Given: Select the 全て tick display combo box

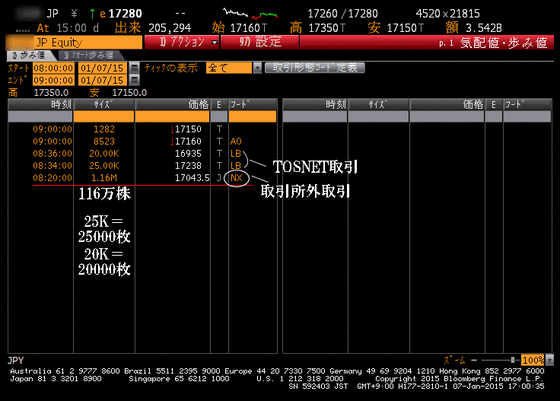Looking at the screenshot, I should click(229, 68).
